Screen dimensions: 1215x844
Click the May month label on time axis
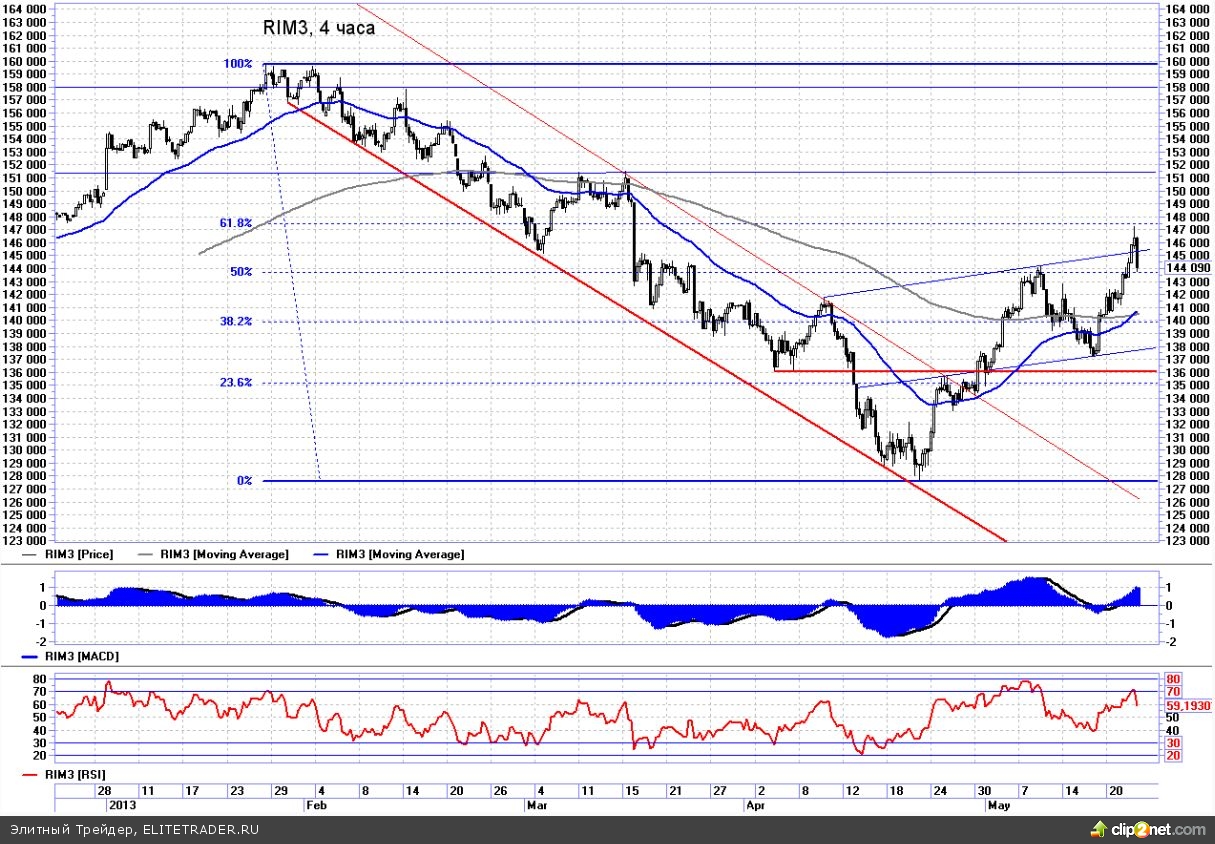tap(997, 804)
